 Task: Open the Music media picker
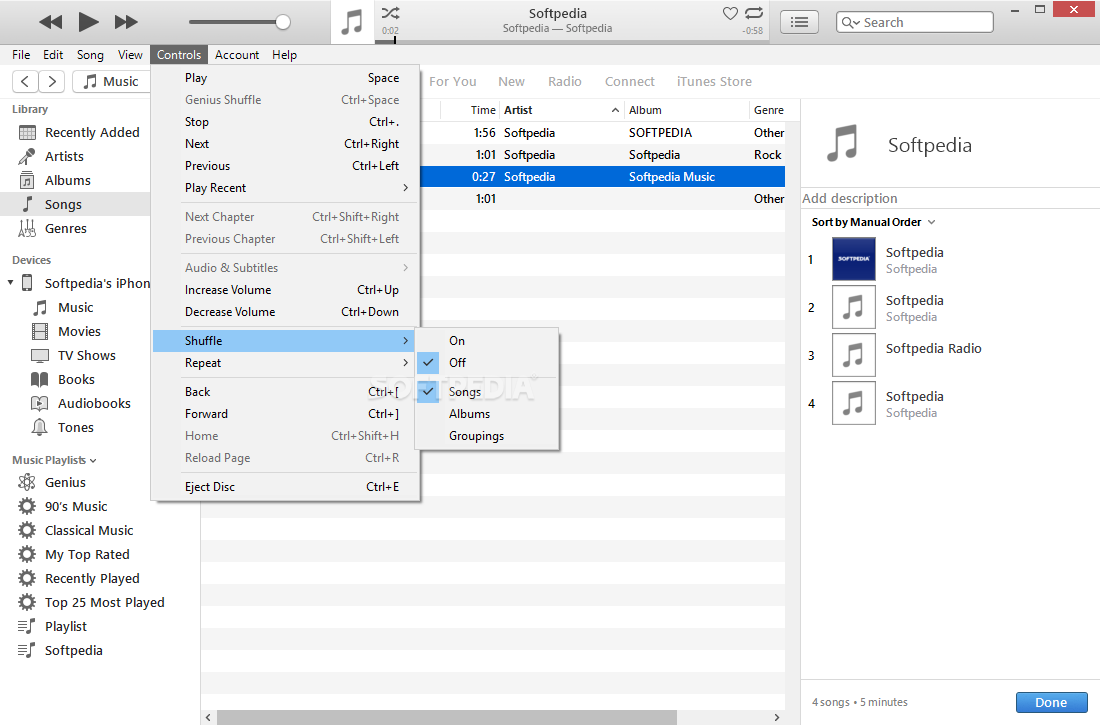(x=111, y=81)
